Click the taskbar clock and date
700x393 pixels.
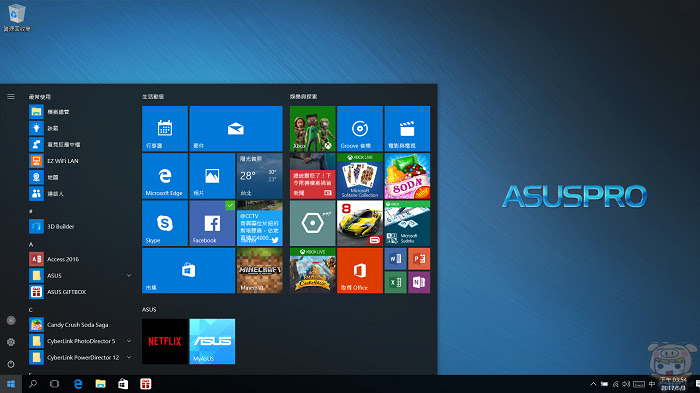pyautogui.click(x=673, y=384)
